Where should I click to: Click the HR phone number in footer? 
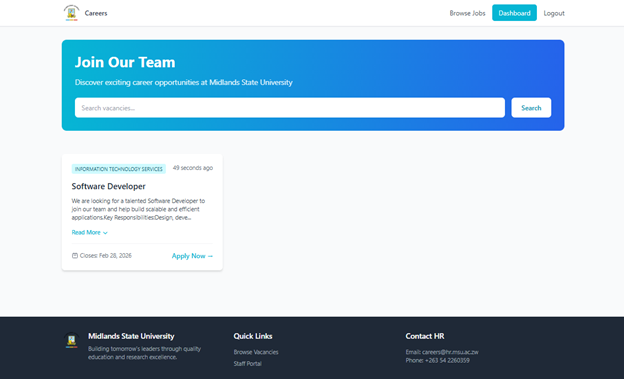[447, 360]
